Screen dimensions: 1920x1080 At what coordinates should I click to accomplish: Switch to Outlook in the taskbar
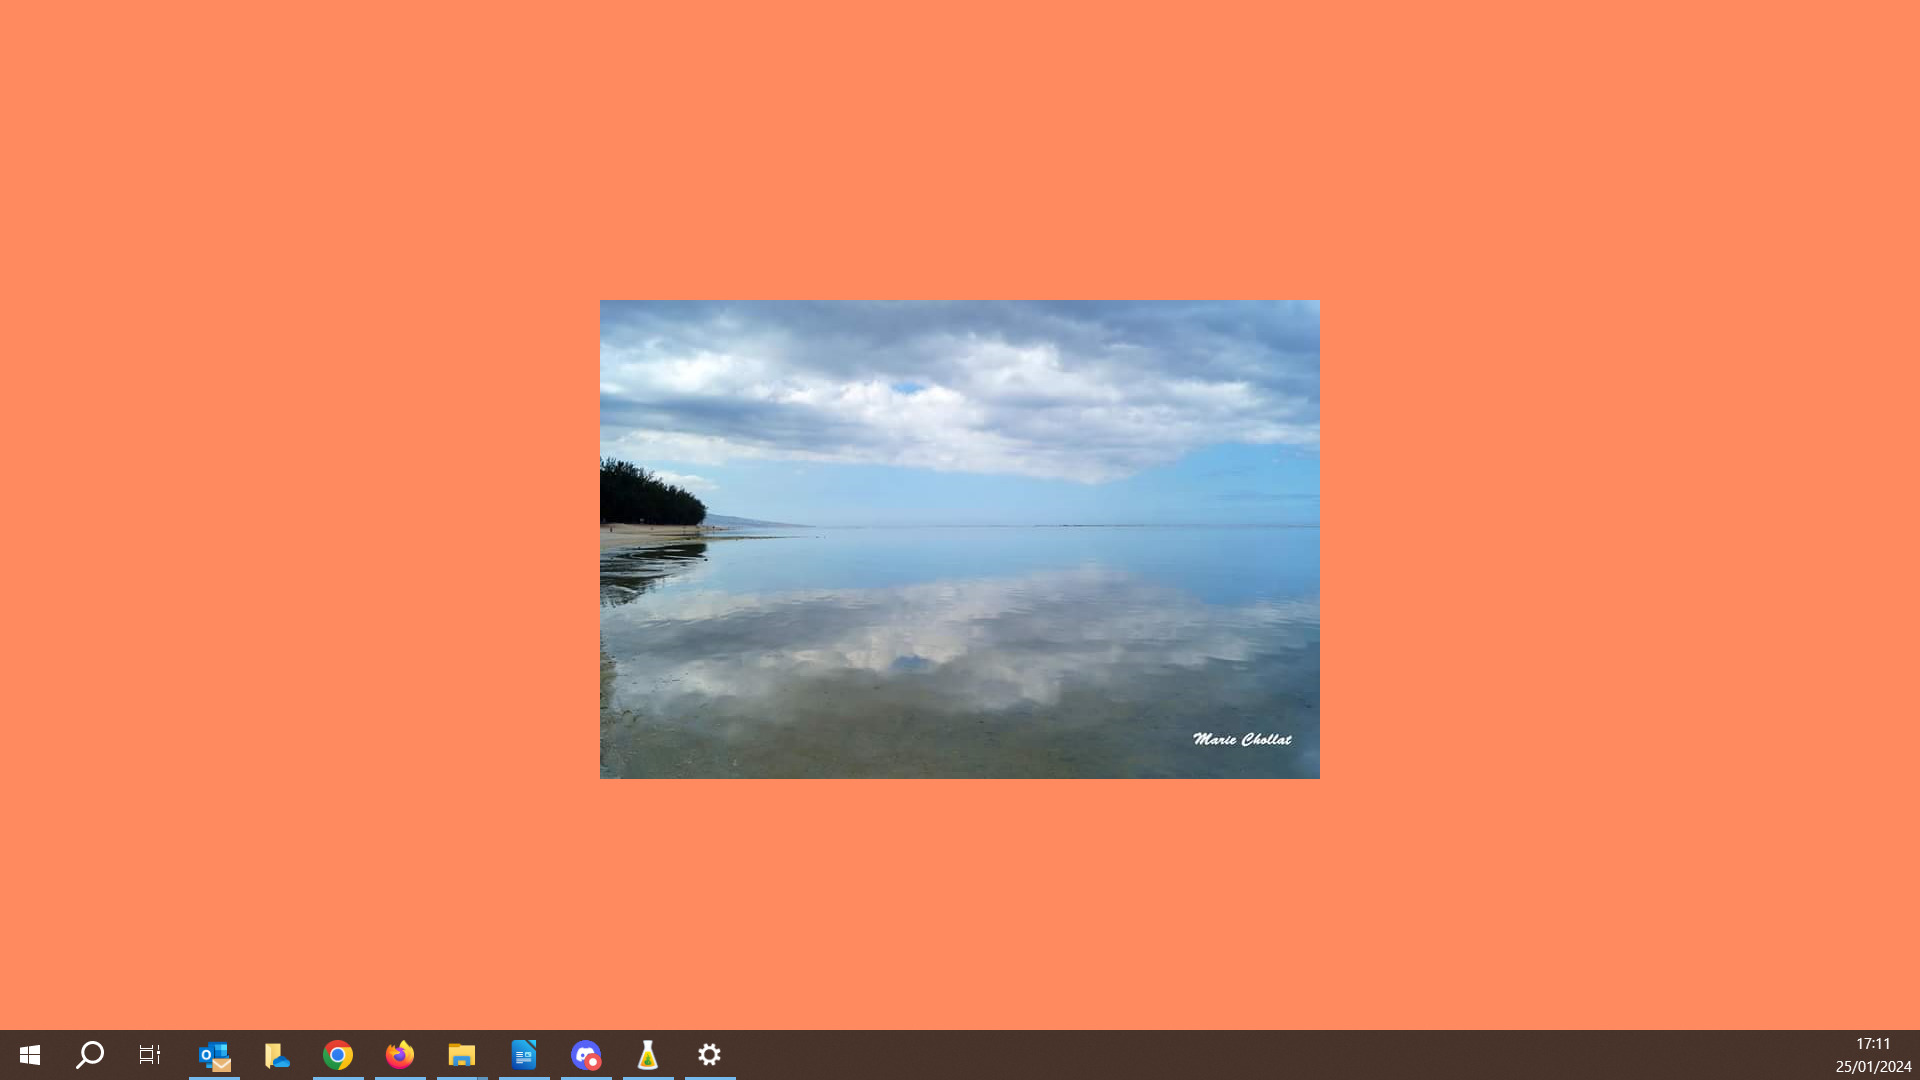tap(214, 1055)
